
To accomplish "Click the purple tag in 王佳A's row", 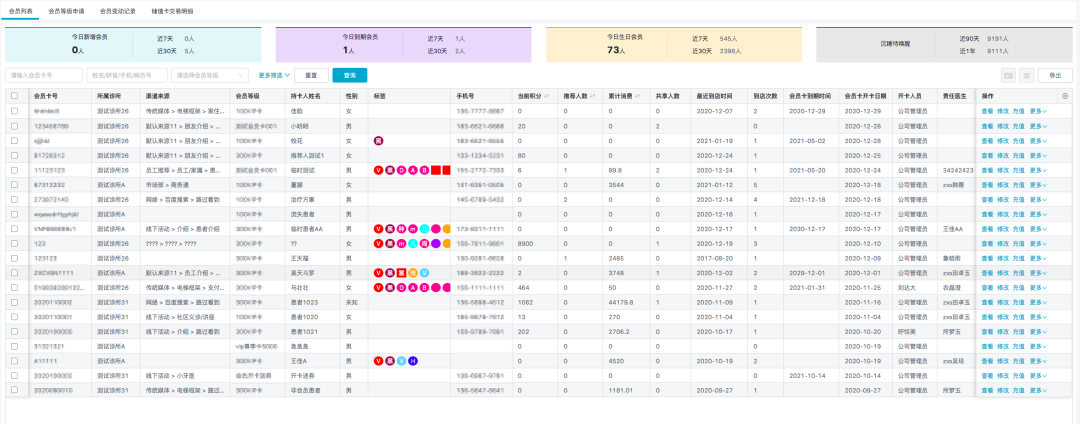I will pyautogui.click(x=390, y=361).
